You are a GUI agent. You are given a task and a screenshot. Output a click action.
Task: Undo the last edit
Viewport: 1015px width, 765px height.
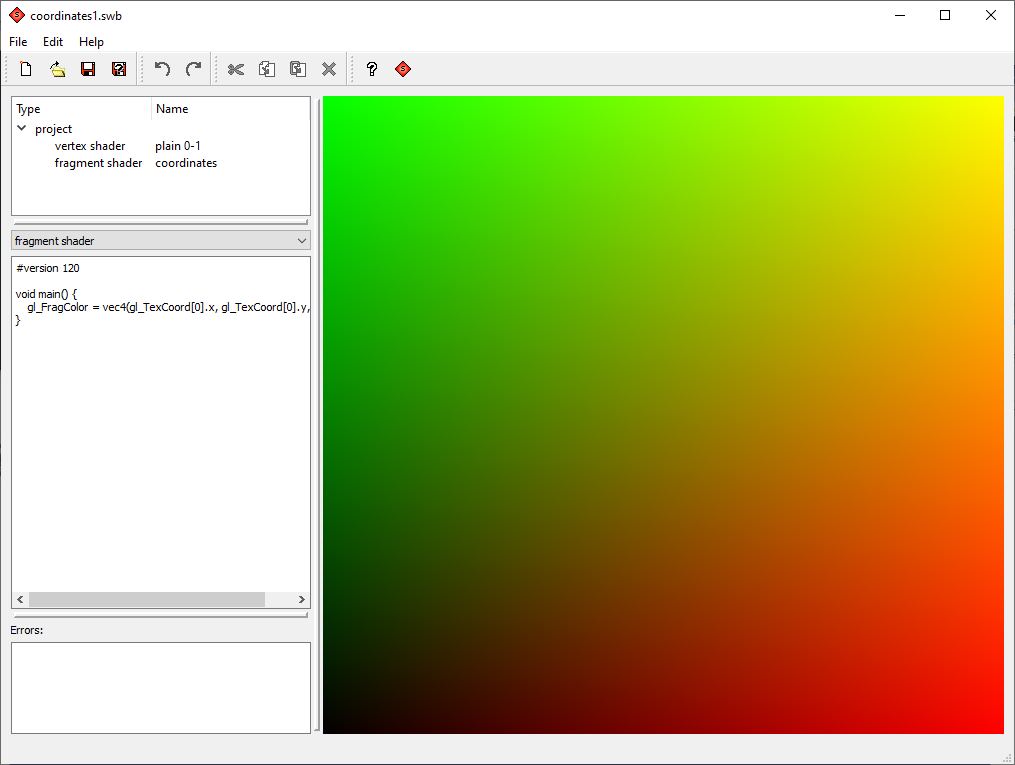[162, 69]
